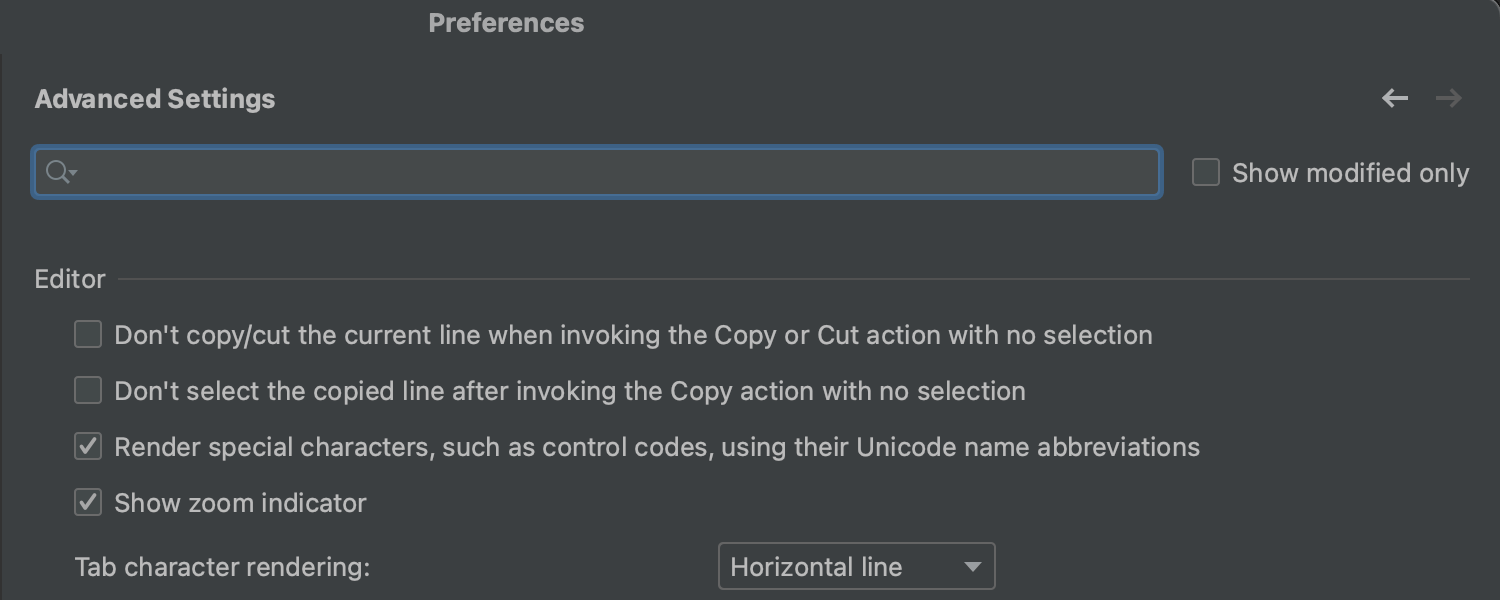Click the Show modified only label text

pos(1350,173)
